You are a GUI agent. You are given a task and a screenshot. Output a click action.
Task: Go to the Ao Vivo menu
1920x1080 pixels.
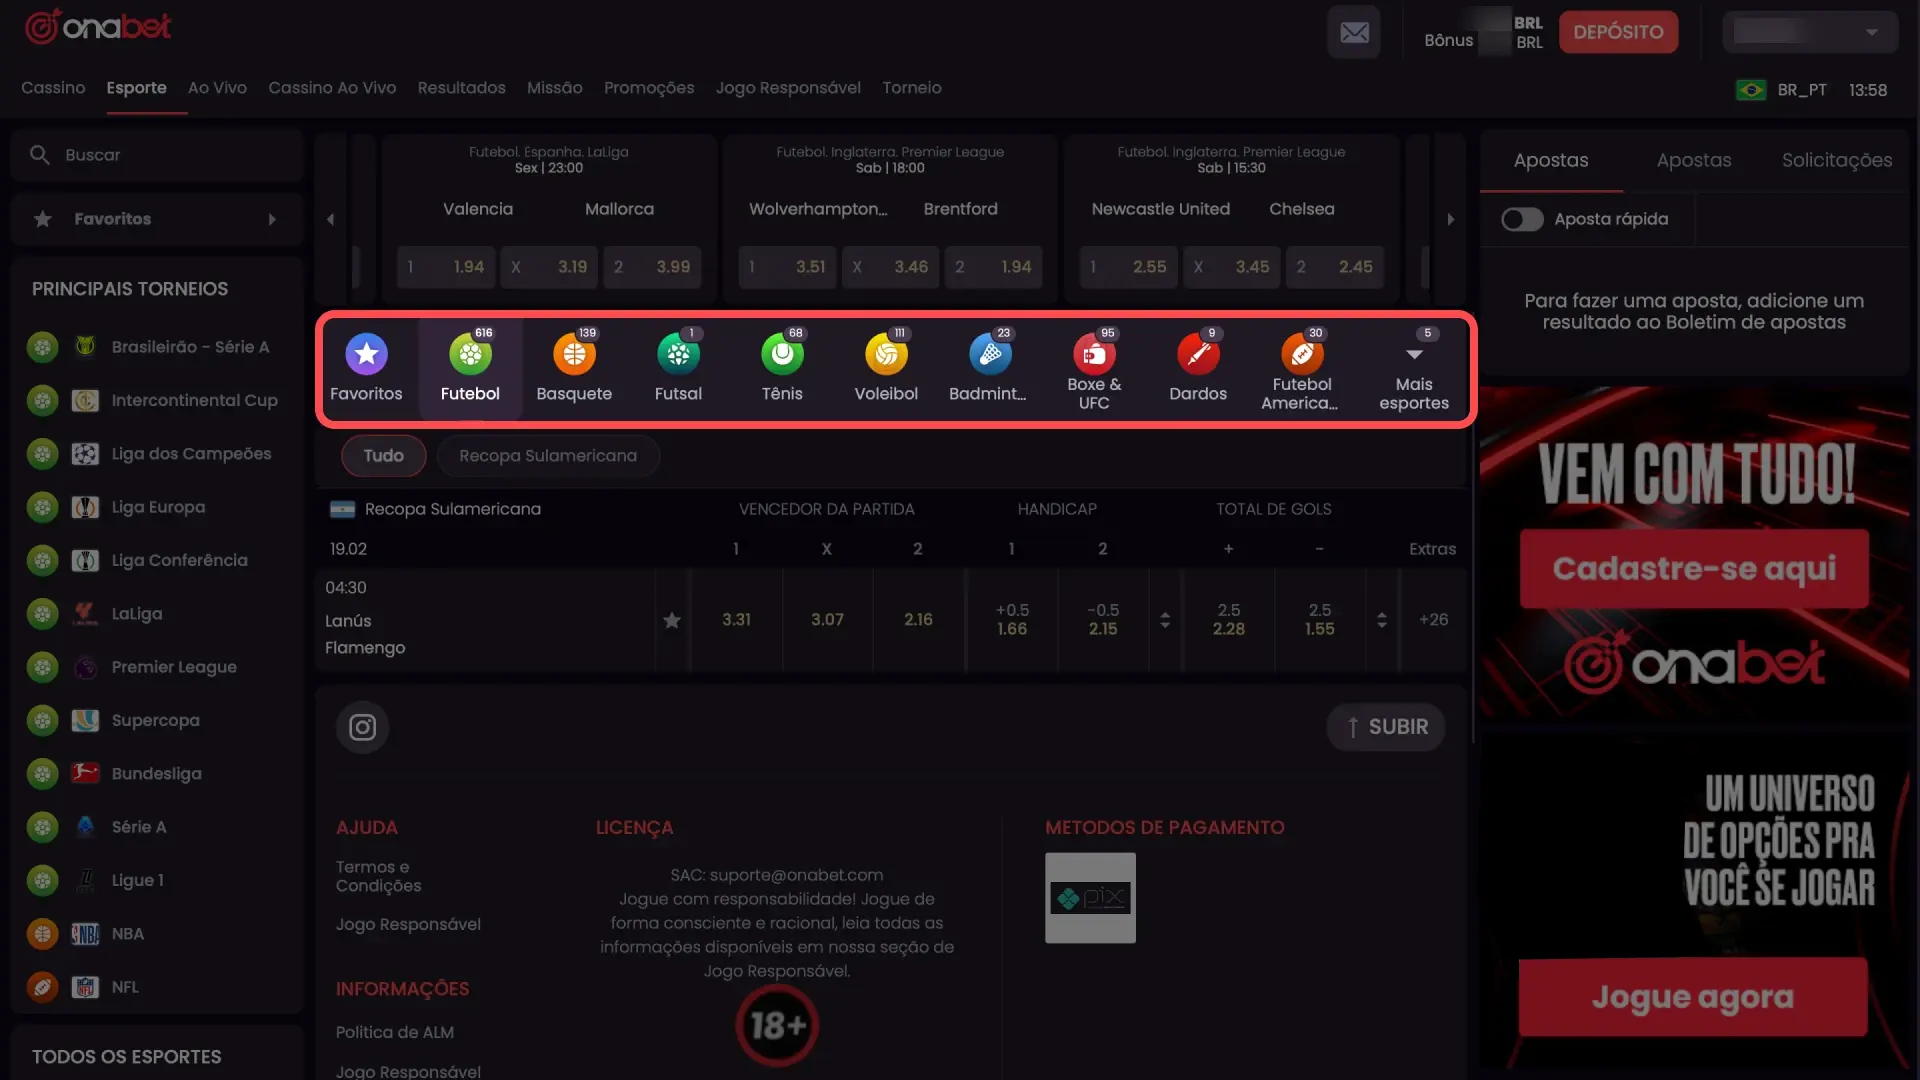217,88
